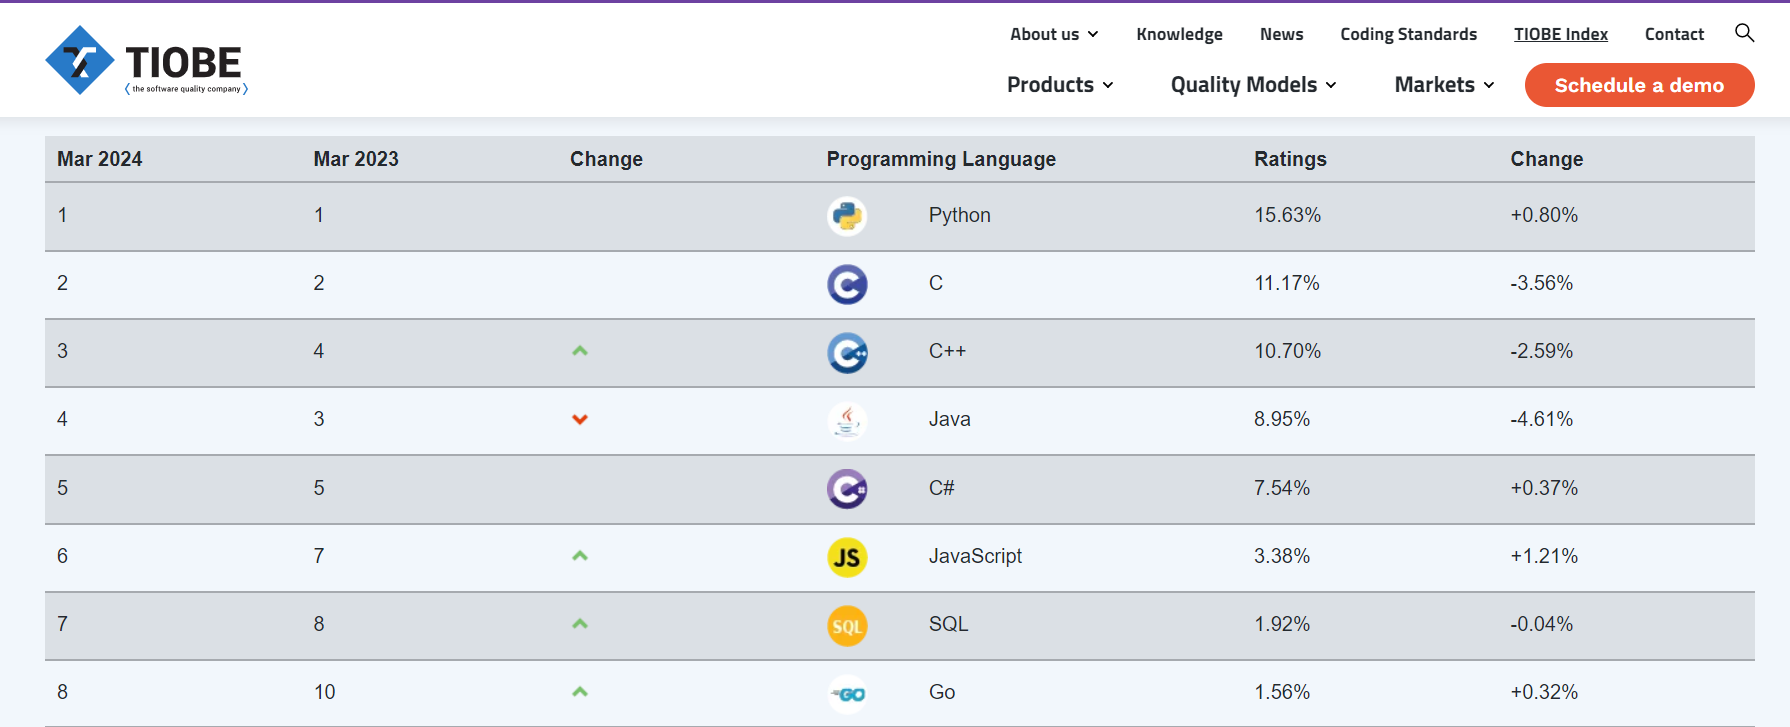
Task: Click the Programming Language column header
Action: (941, 159)
